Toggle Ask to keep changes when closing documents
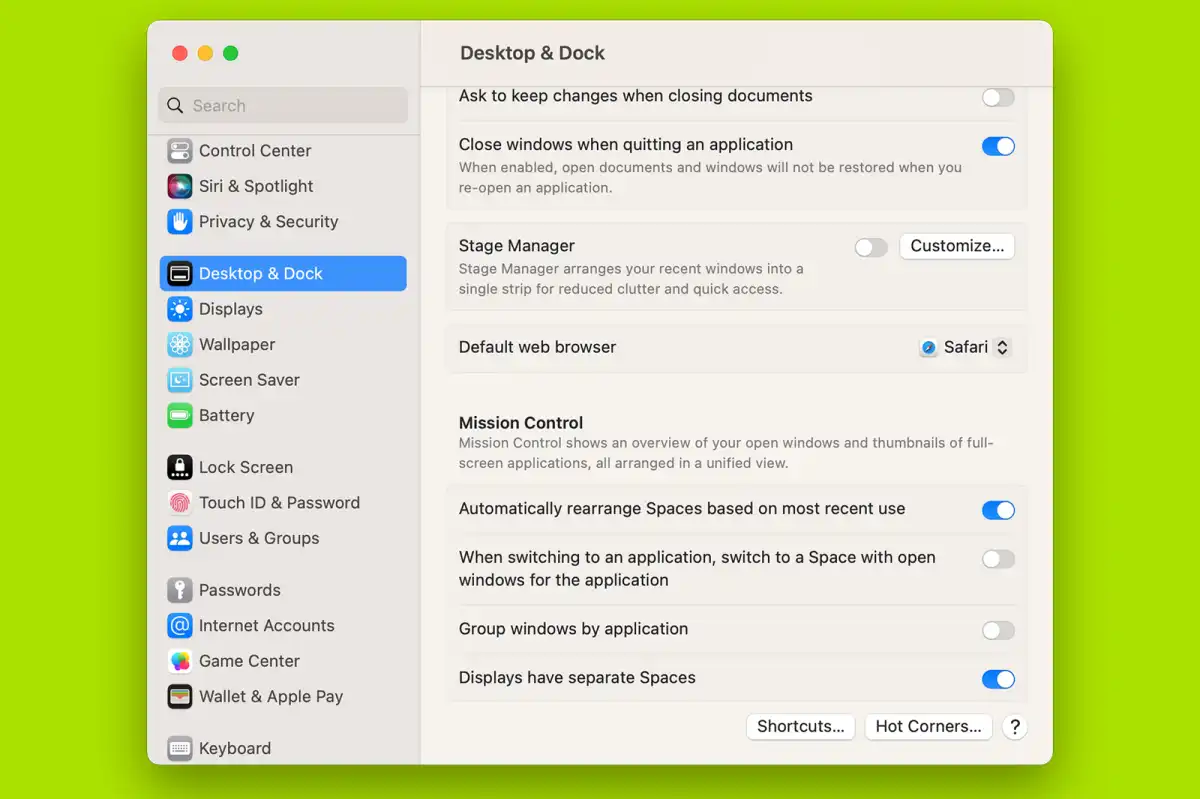1200x799 pixels. [x=998, y=97]
